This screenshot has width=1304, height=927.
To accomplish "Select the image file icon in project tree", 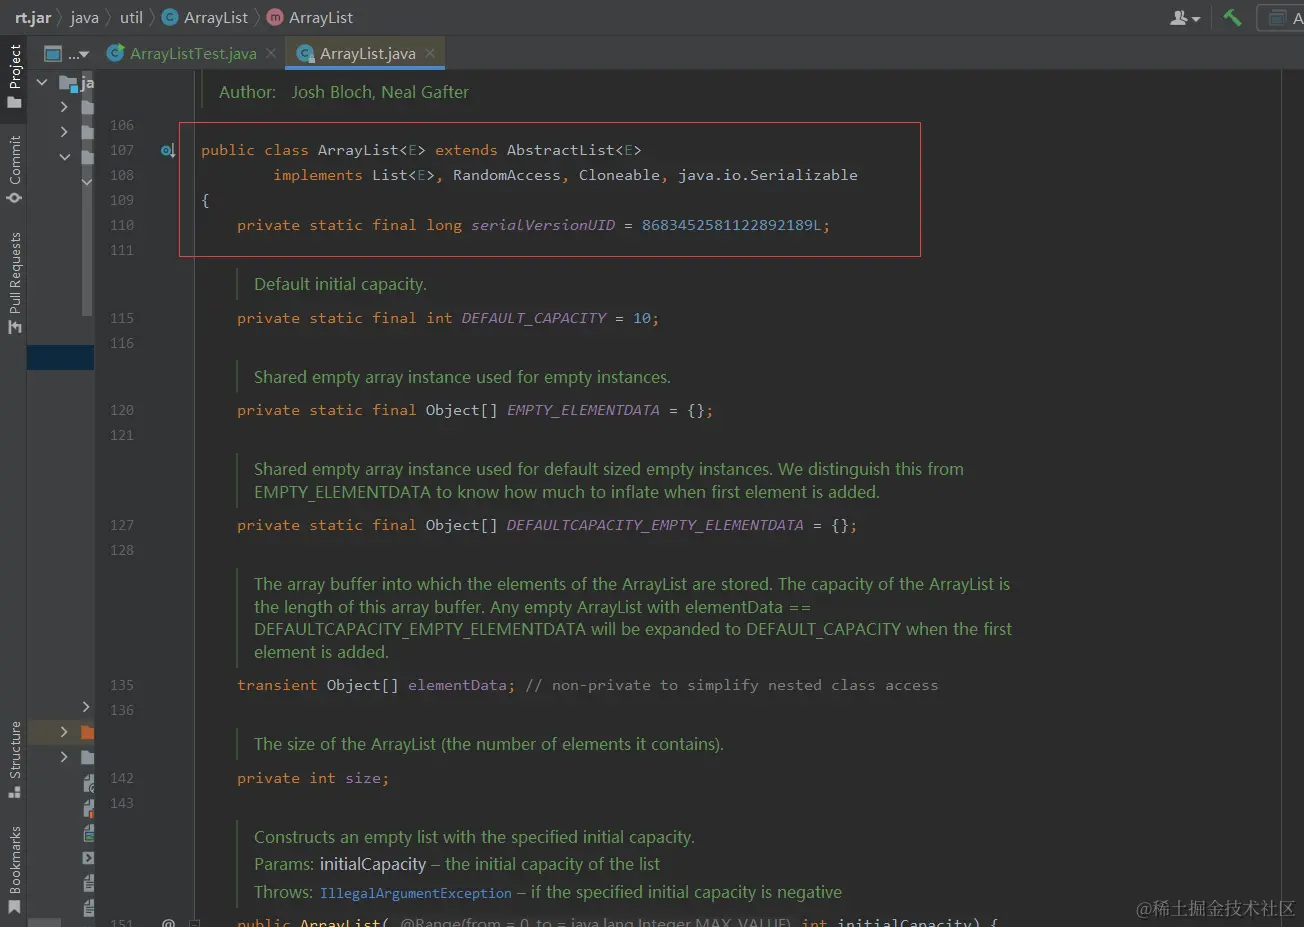I will [x=88, y=833].
